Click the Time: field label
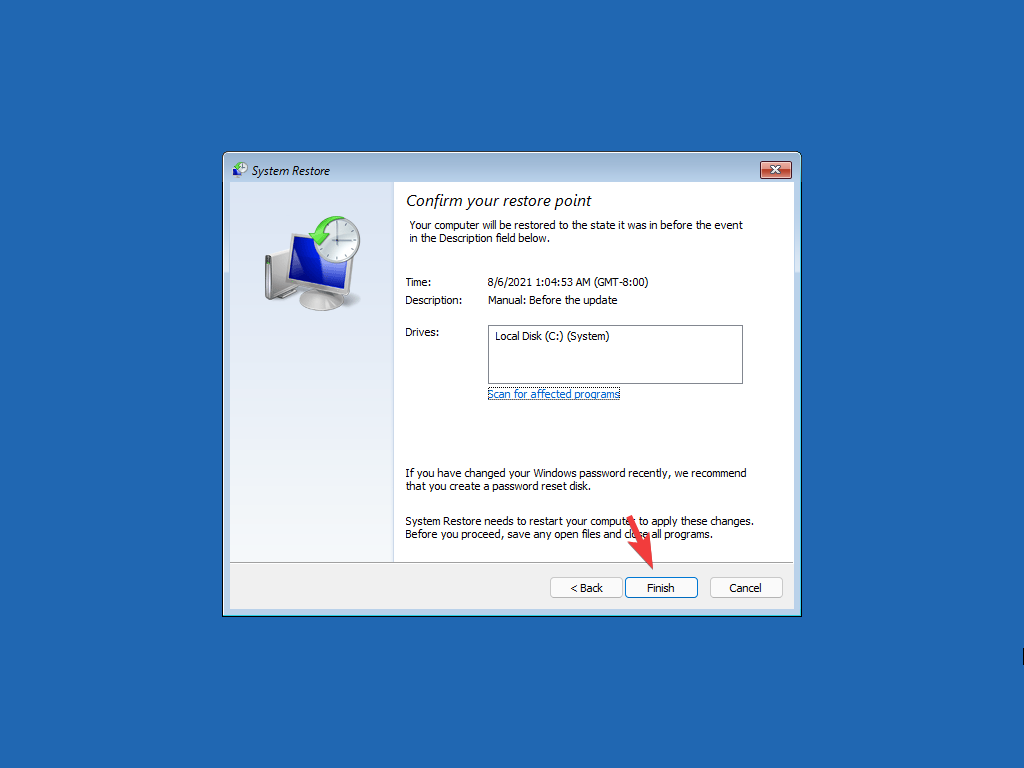Image resolution: width=1024 pixels, height=768 pixels. (418, 282)
